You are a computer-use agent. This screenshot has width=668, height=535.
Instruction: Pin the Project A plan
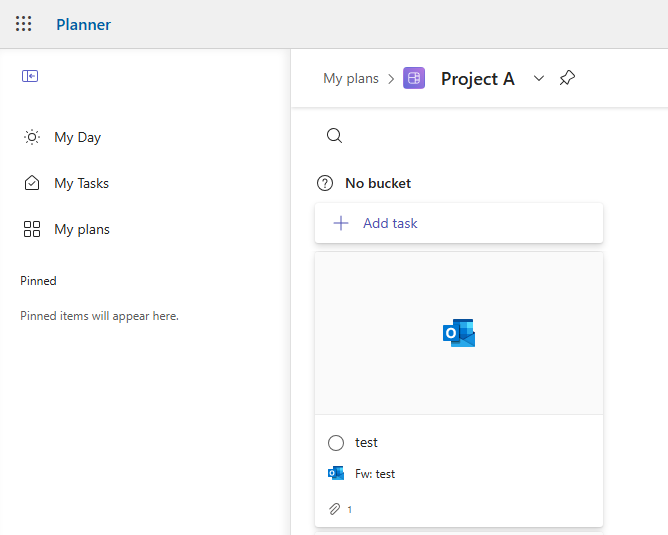tap(567, 78)
